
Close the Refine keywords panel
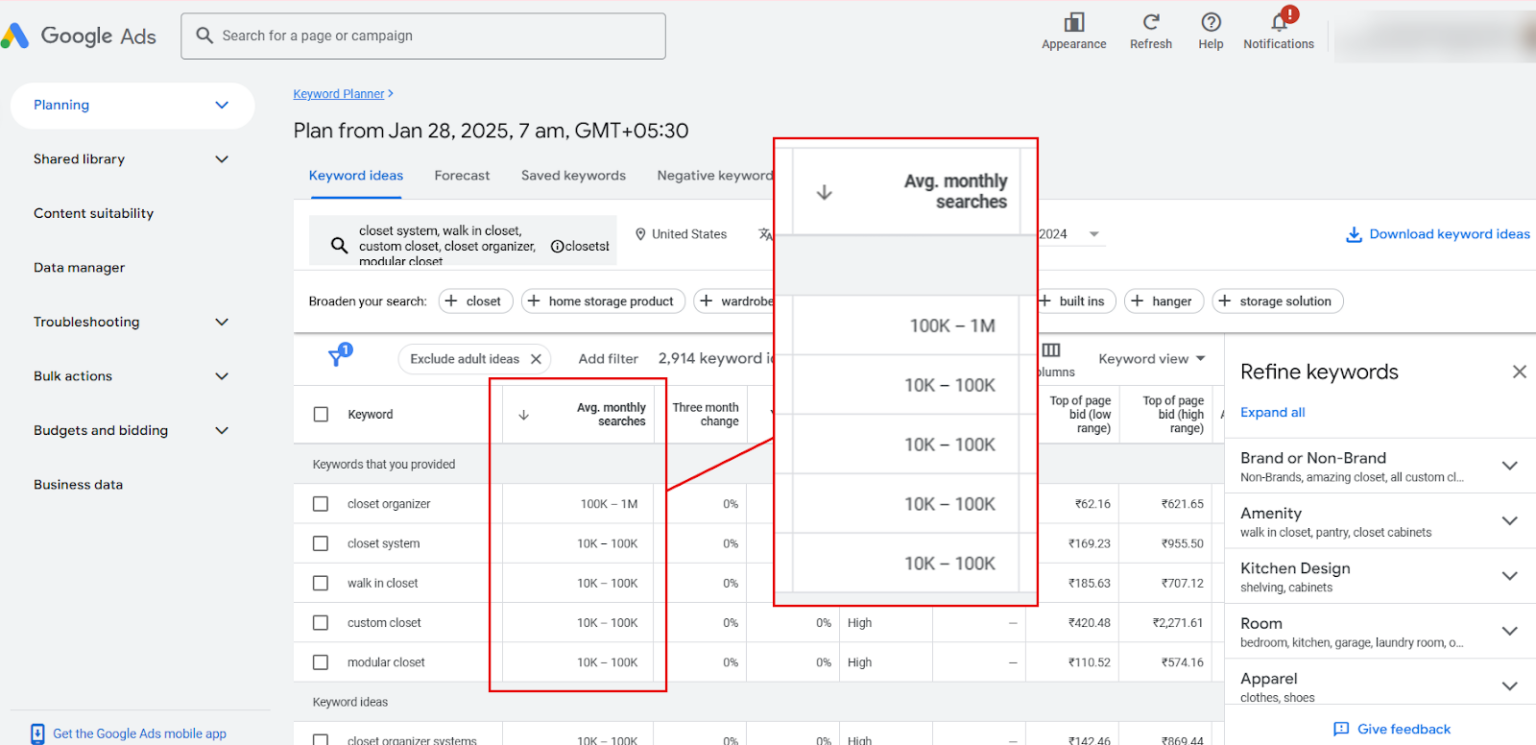pyautogui.click(x=1519, y=372)
